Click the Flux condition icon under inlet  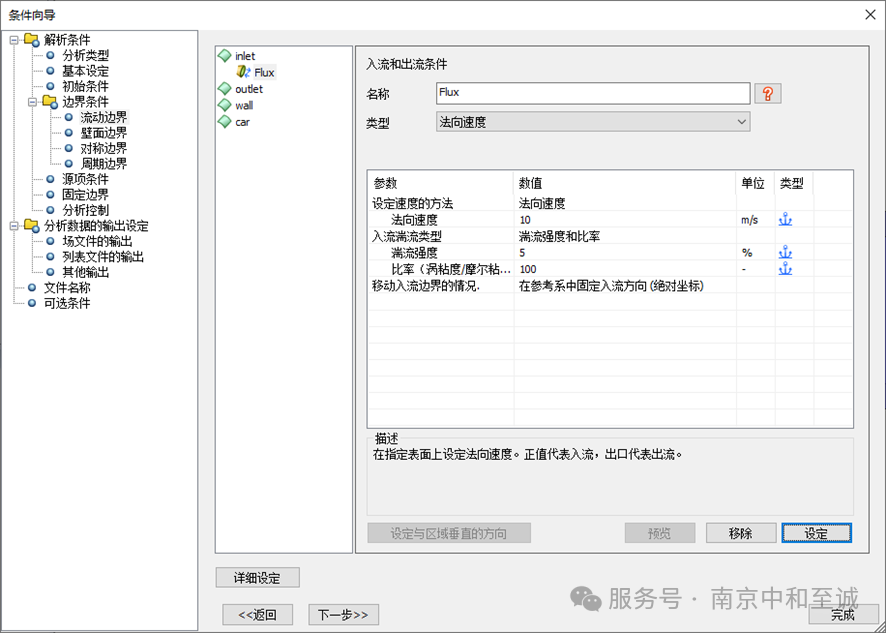point(244,72)
